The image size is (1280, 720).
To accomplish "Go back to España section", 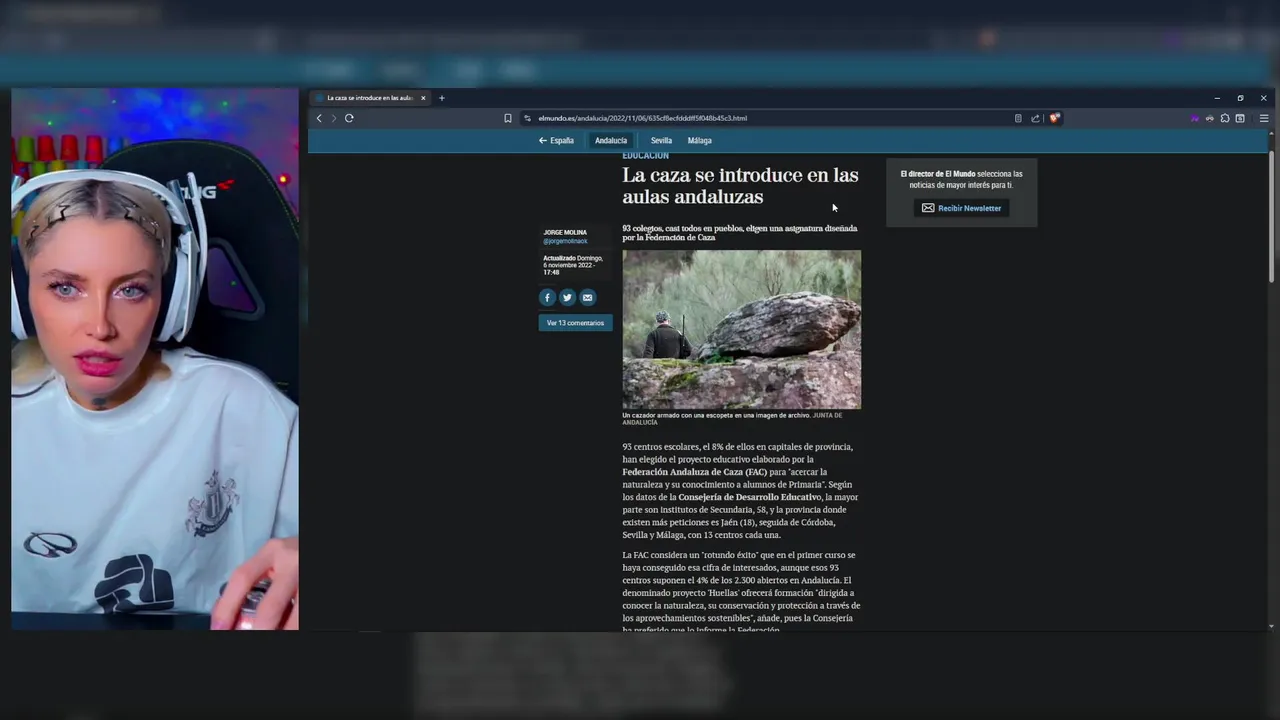I will [x=556, y=141].
